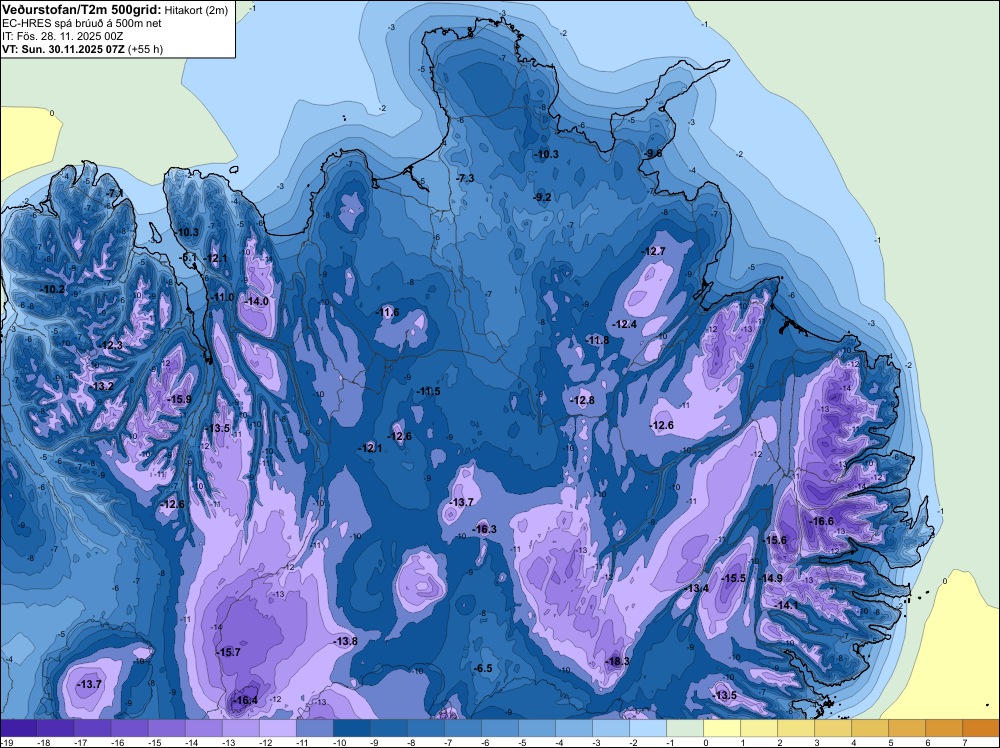Click the '-8' label in the color scale

click(x=413, y=742)
